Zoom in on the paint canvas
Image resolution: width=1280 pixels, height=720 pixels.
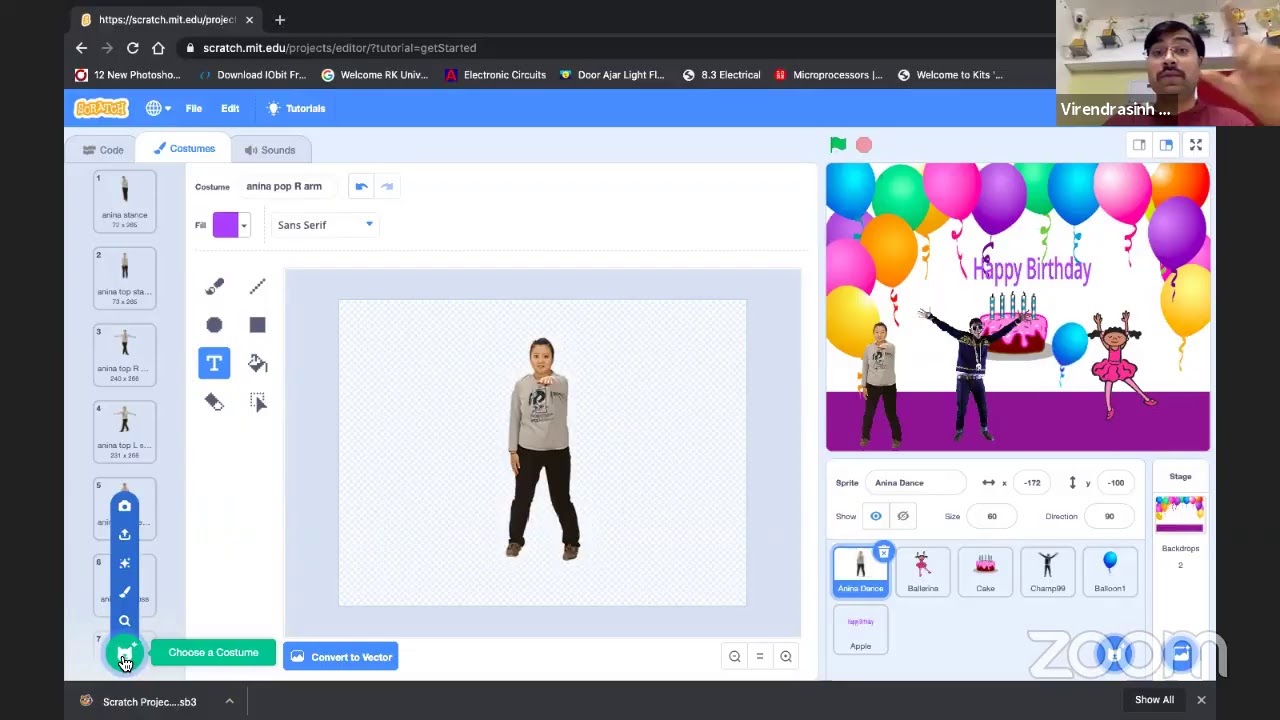(786, 657)
